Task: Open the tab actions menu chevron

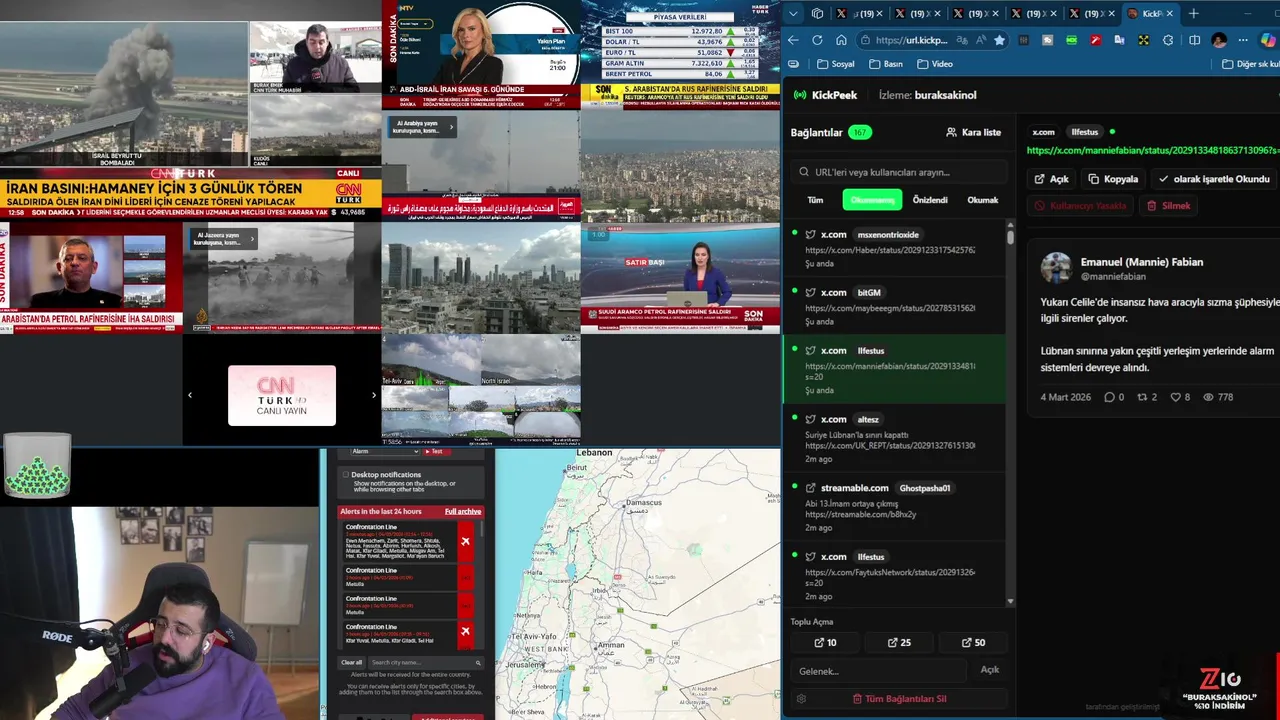Action: click(793, 13)
